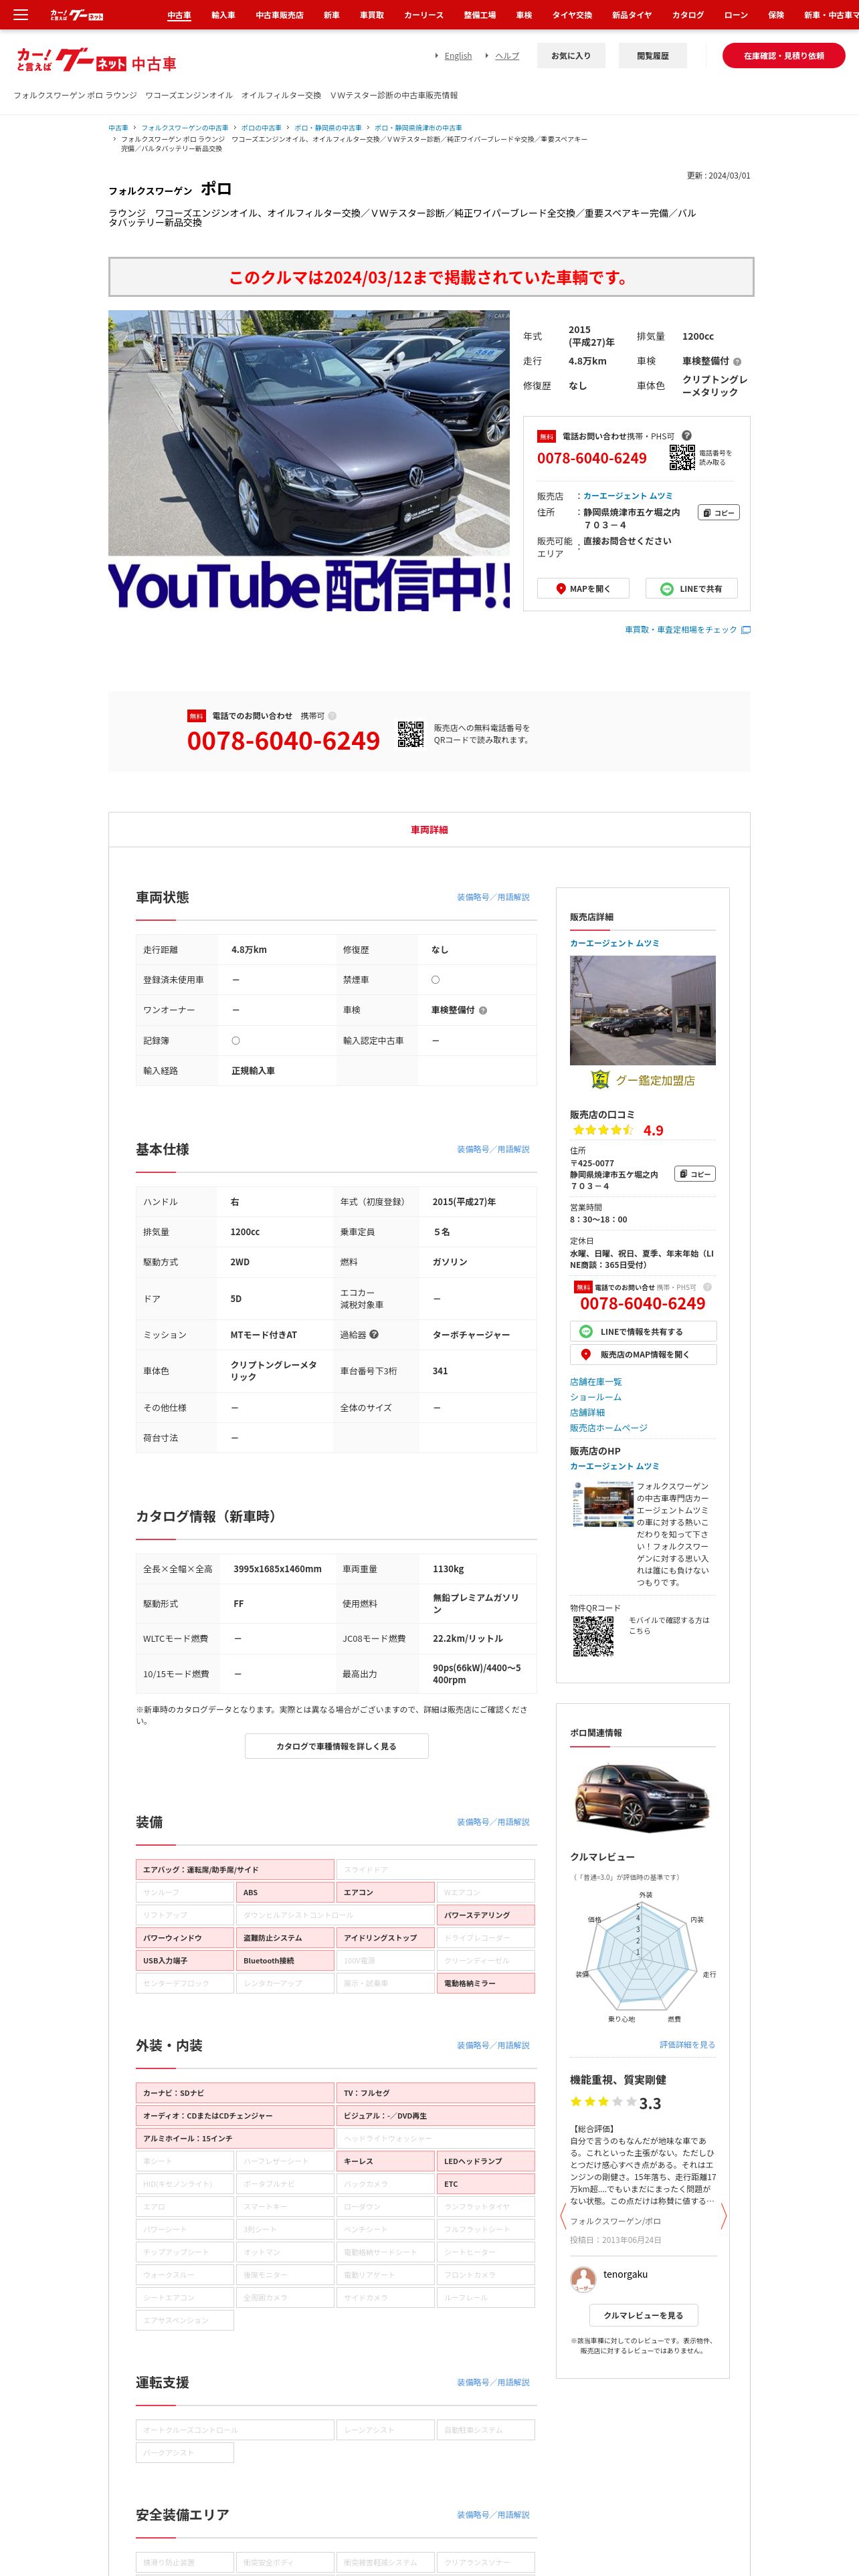The width and height of the screenshot is (859, 2576).
Task: Copy sidebar shop address with コピー button
Action: (x=695, y=1174)
